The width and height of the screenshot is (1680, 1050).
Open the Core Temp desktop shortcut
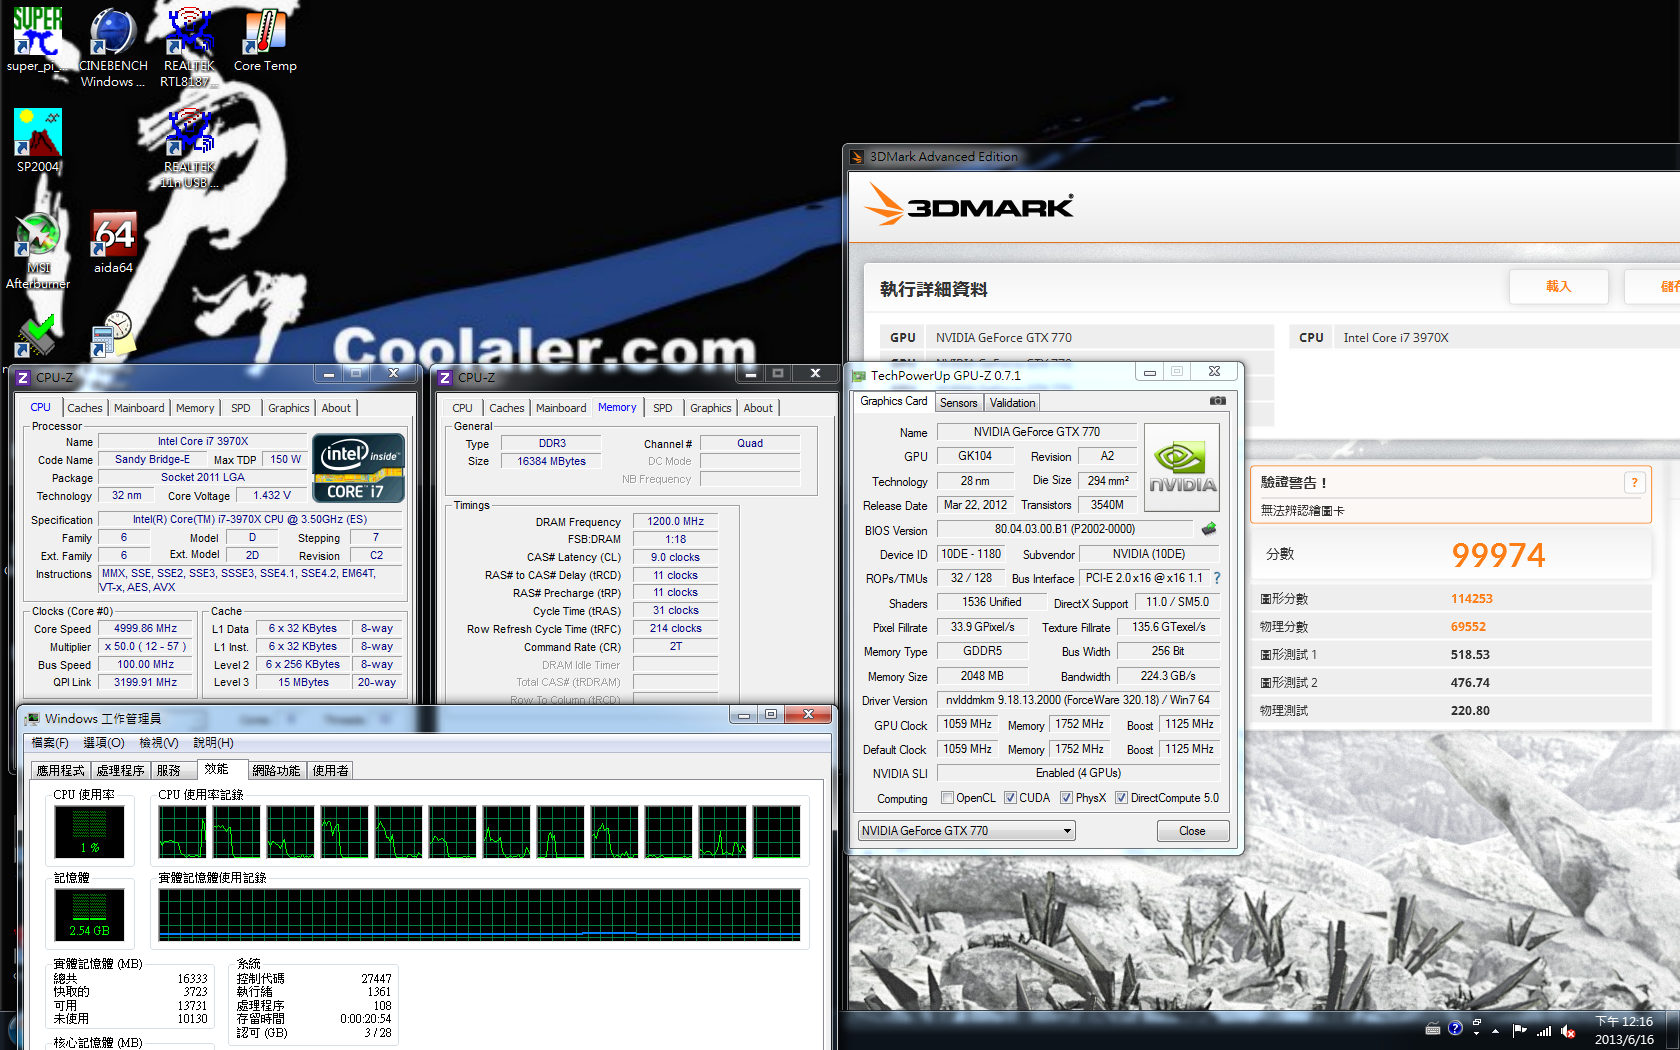[x=265, y=40]
